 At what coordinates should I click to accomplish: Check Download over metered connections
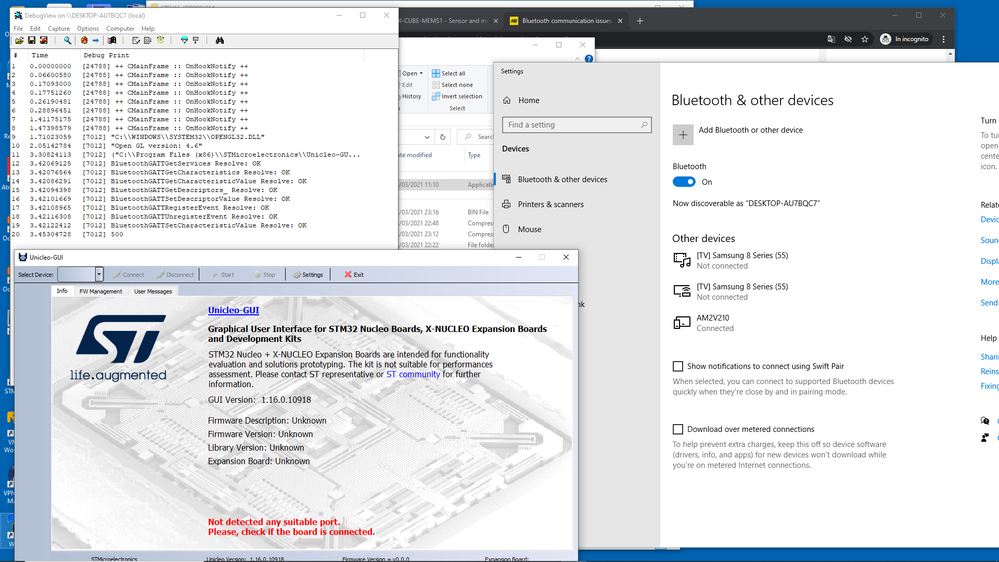click(x=678, y=429)
